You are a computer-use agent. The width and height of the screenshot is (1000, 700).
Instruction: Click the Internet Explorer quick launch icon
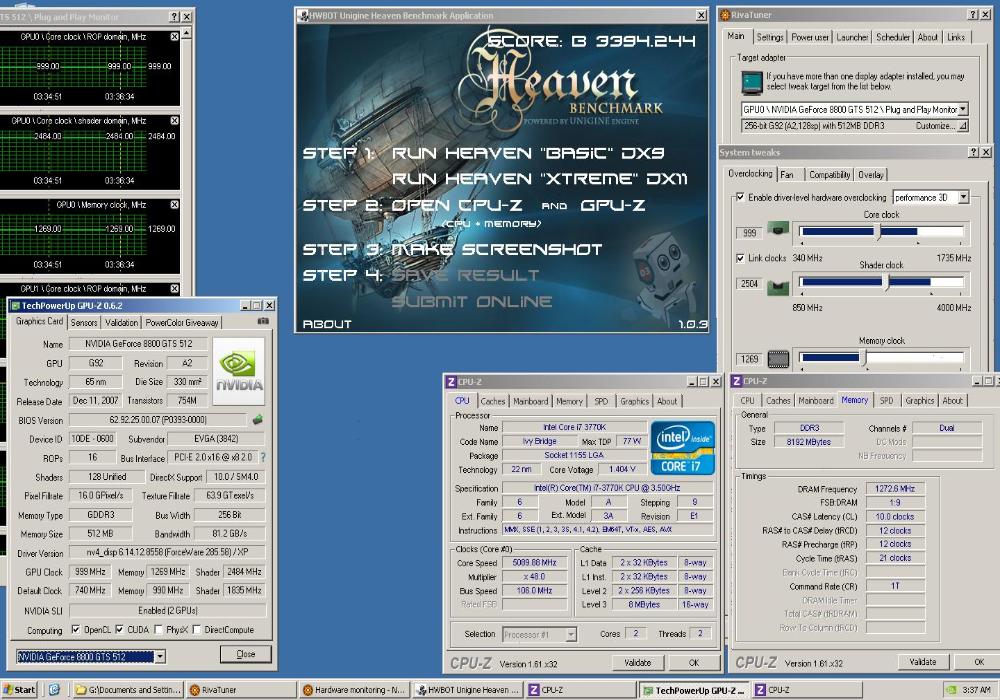54,689
